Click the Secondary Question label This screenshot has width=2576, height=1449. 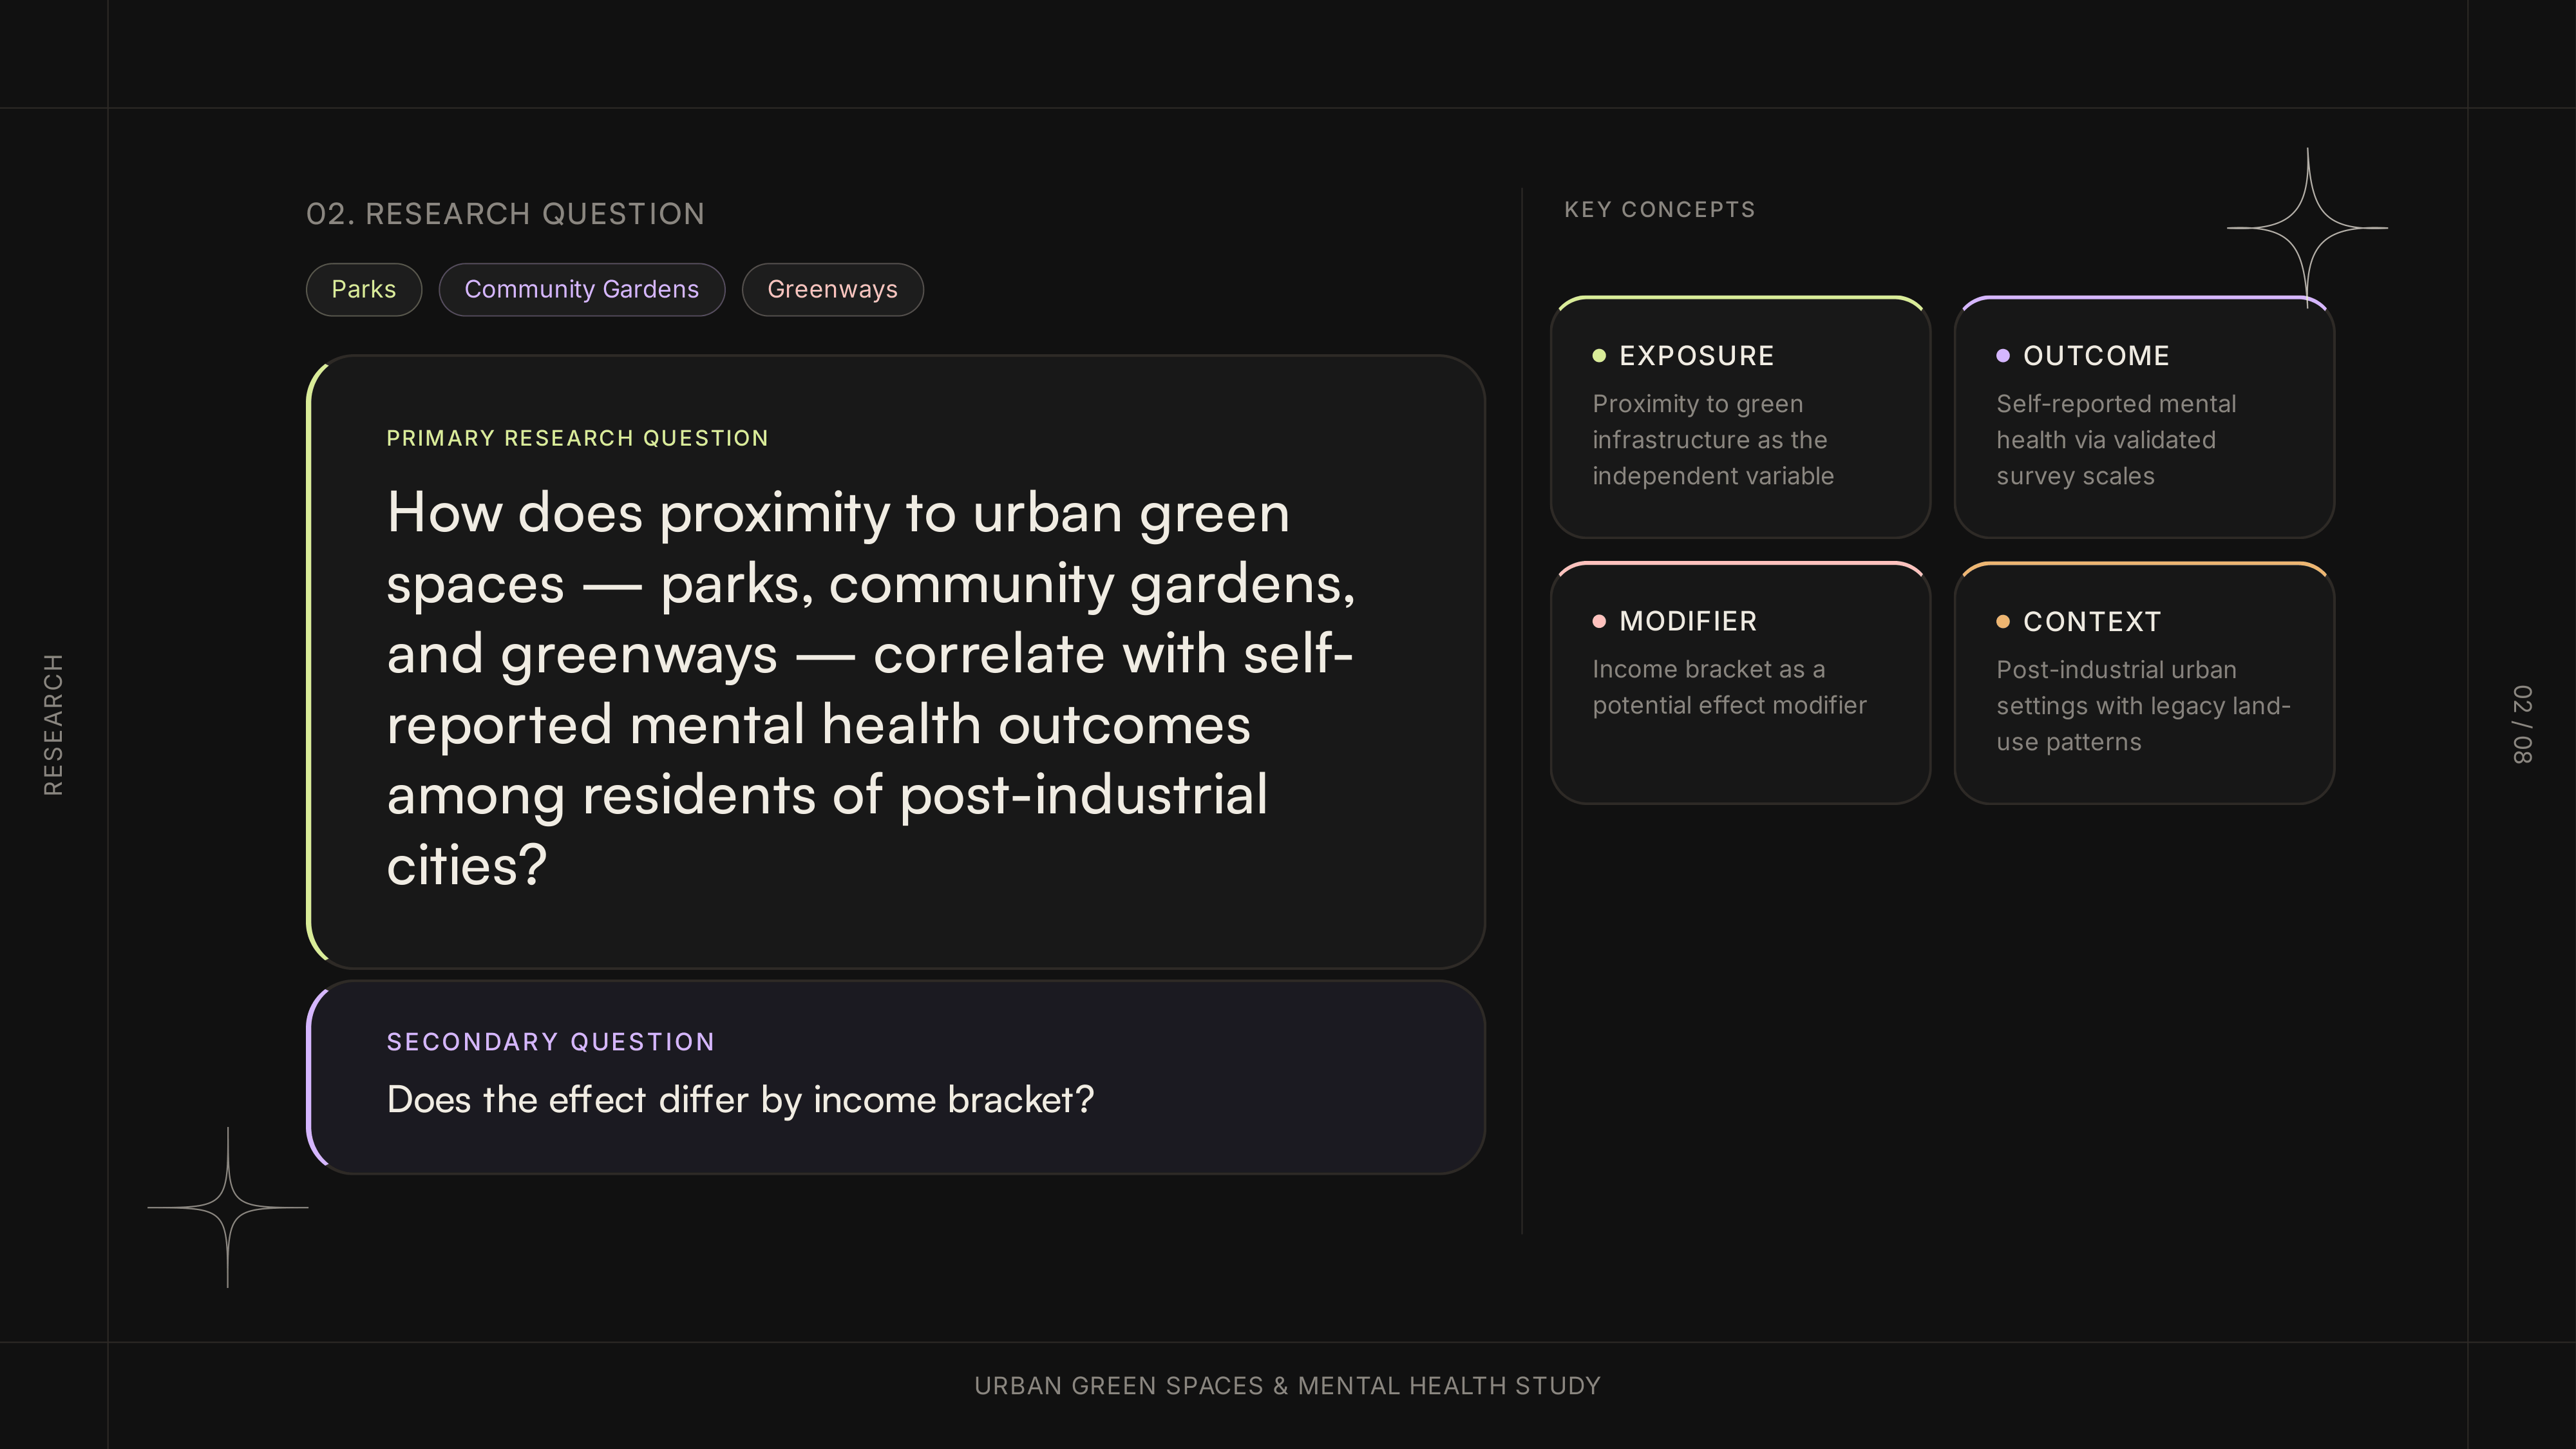[551, 1042]
